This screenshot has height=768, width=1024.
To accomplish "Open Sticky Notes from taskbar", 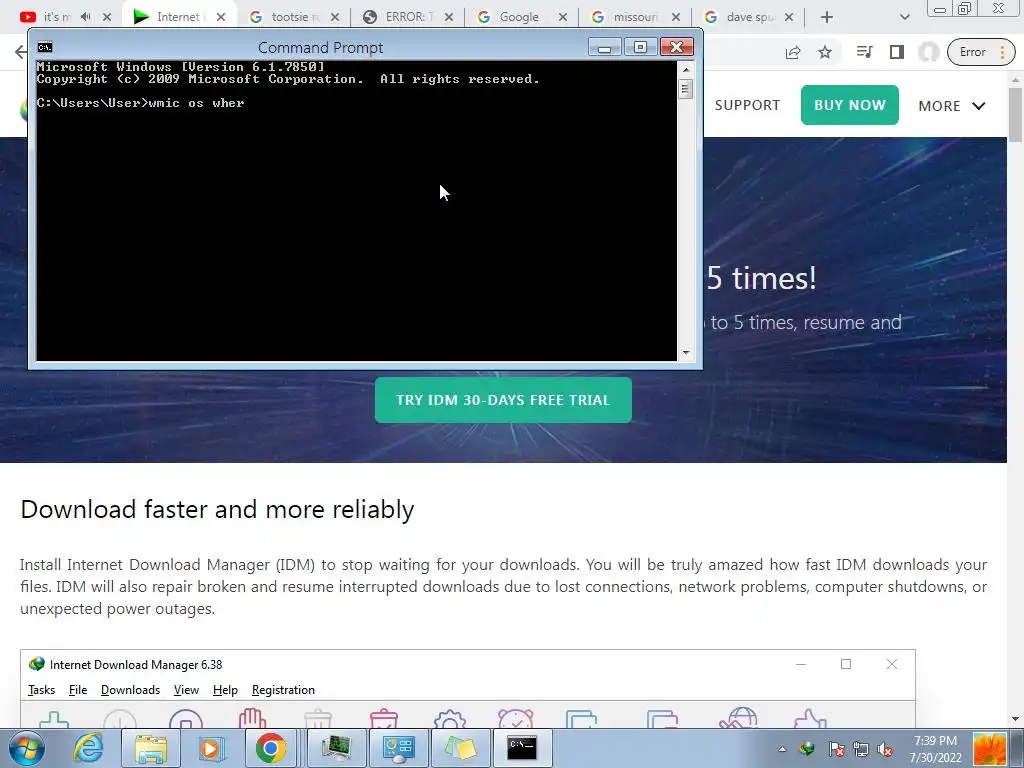I will pyautogui.click(x=460, y=748).
